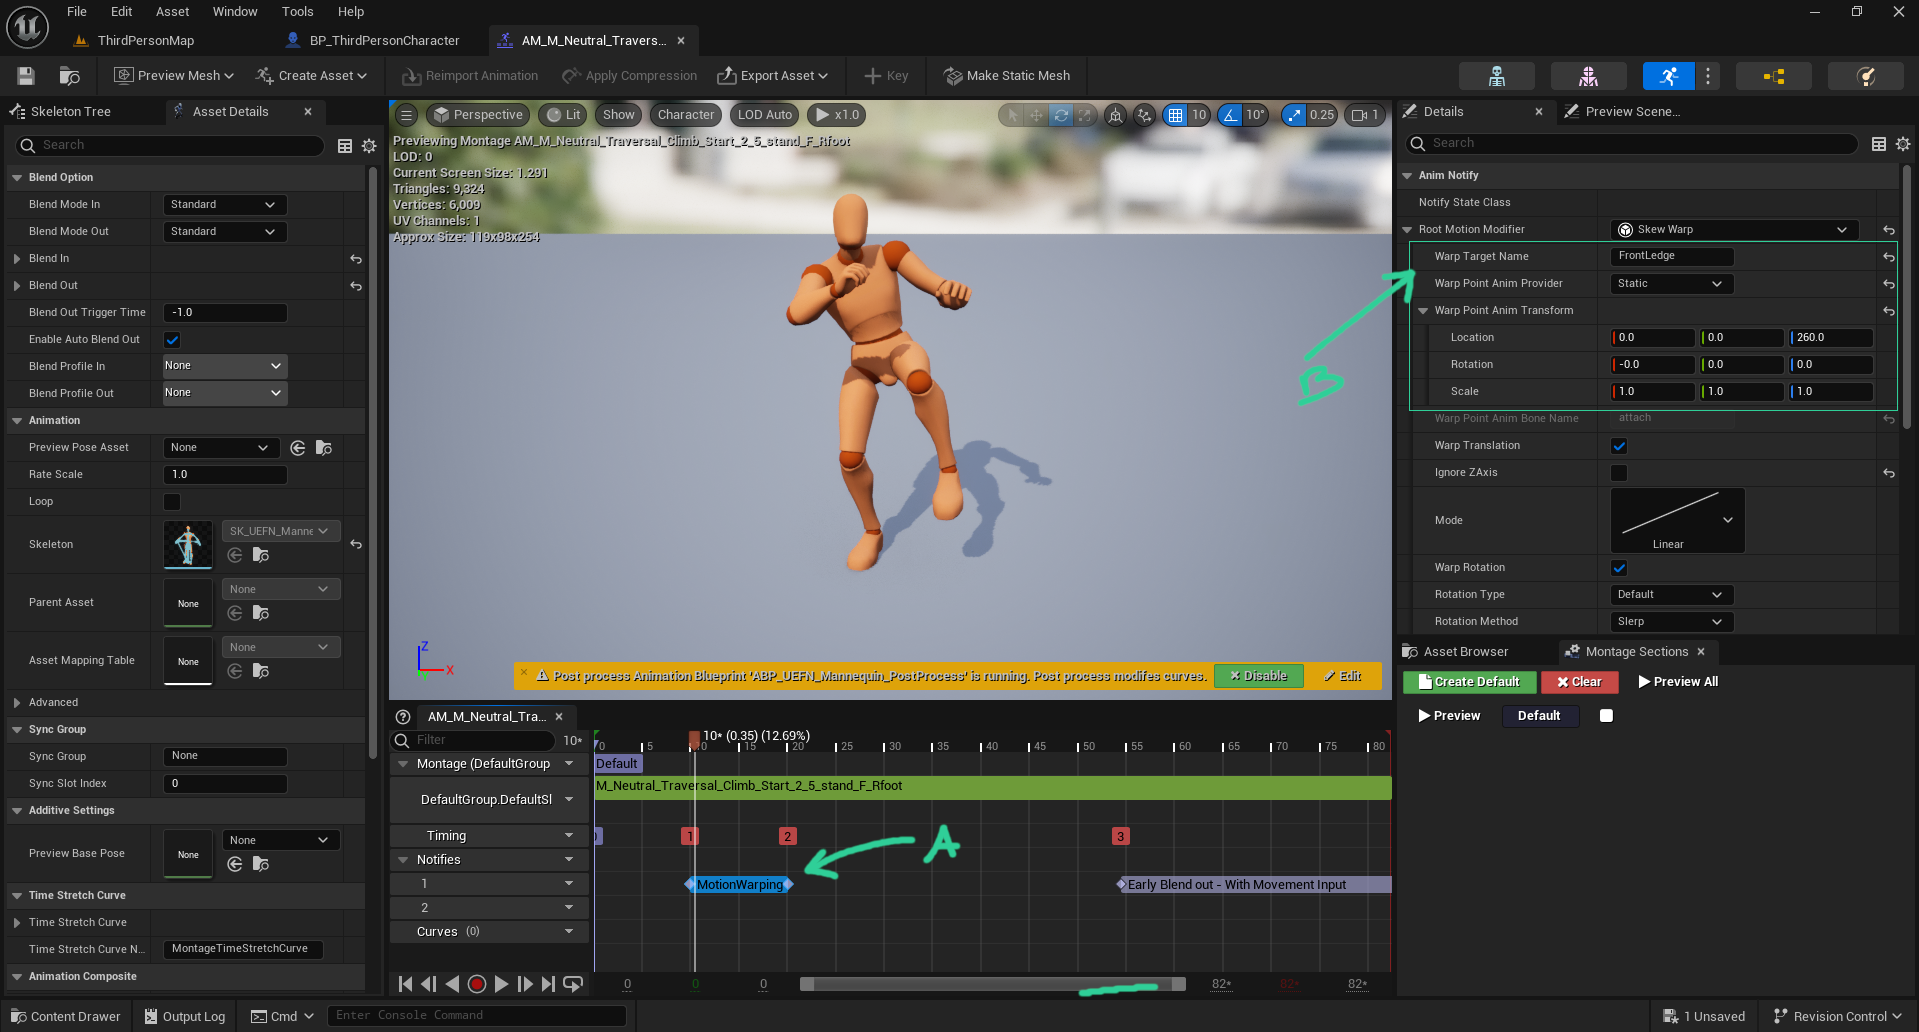Click Create Default button
This screenshot has width=1919, height=1032.
tap(1469, 682)
